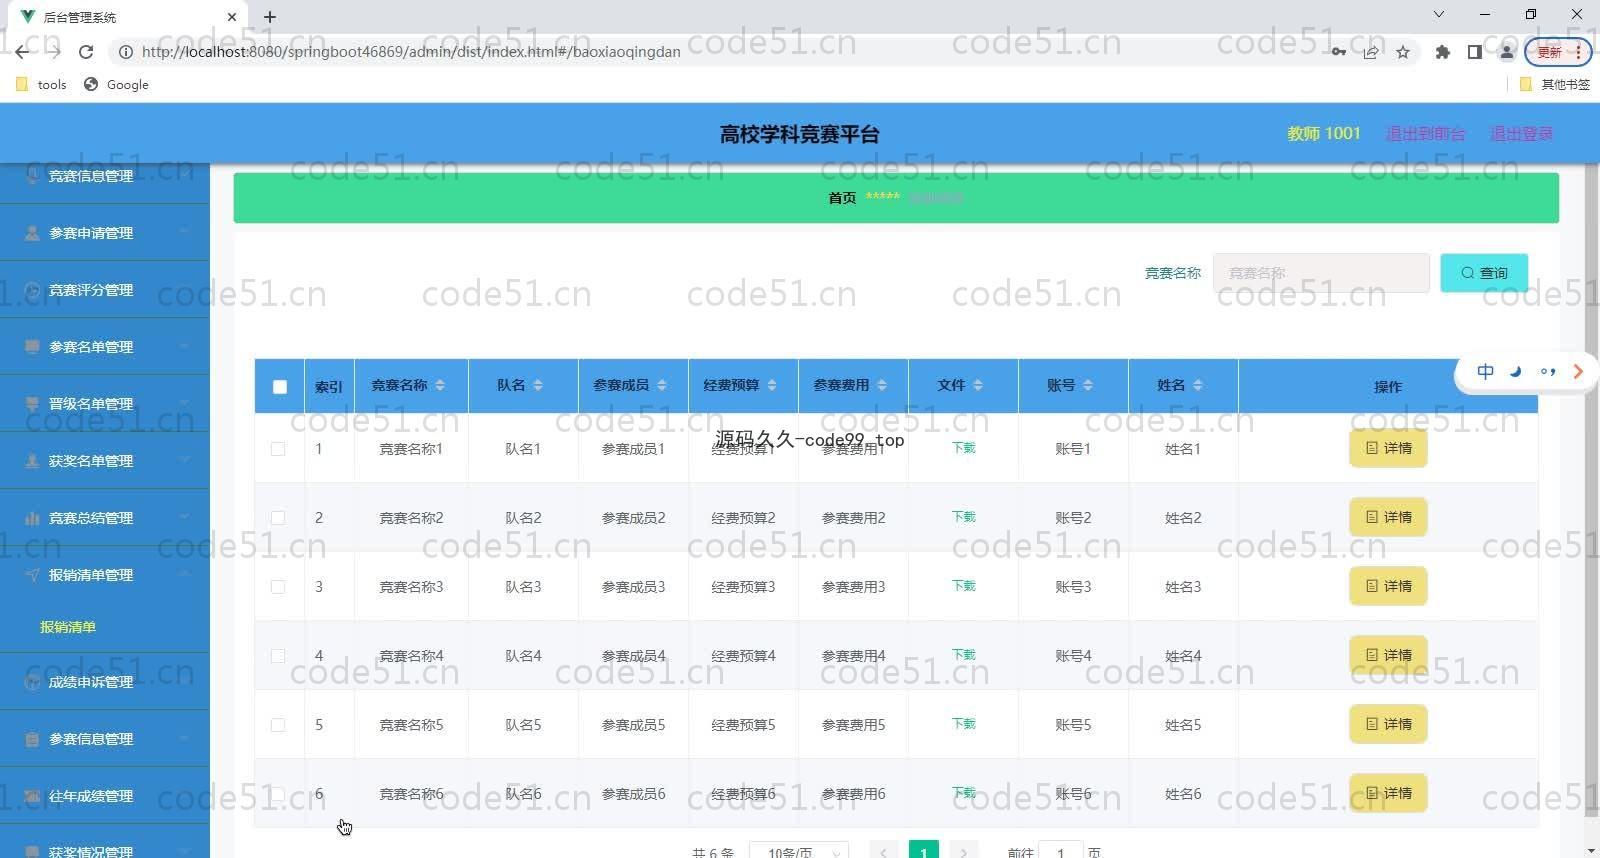Click the page jump number input

pyautogui.click(x=1061, y=851)
